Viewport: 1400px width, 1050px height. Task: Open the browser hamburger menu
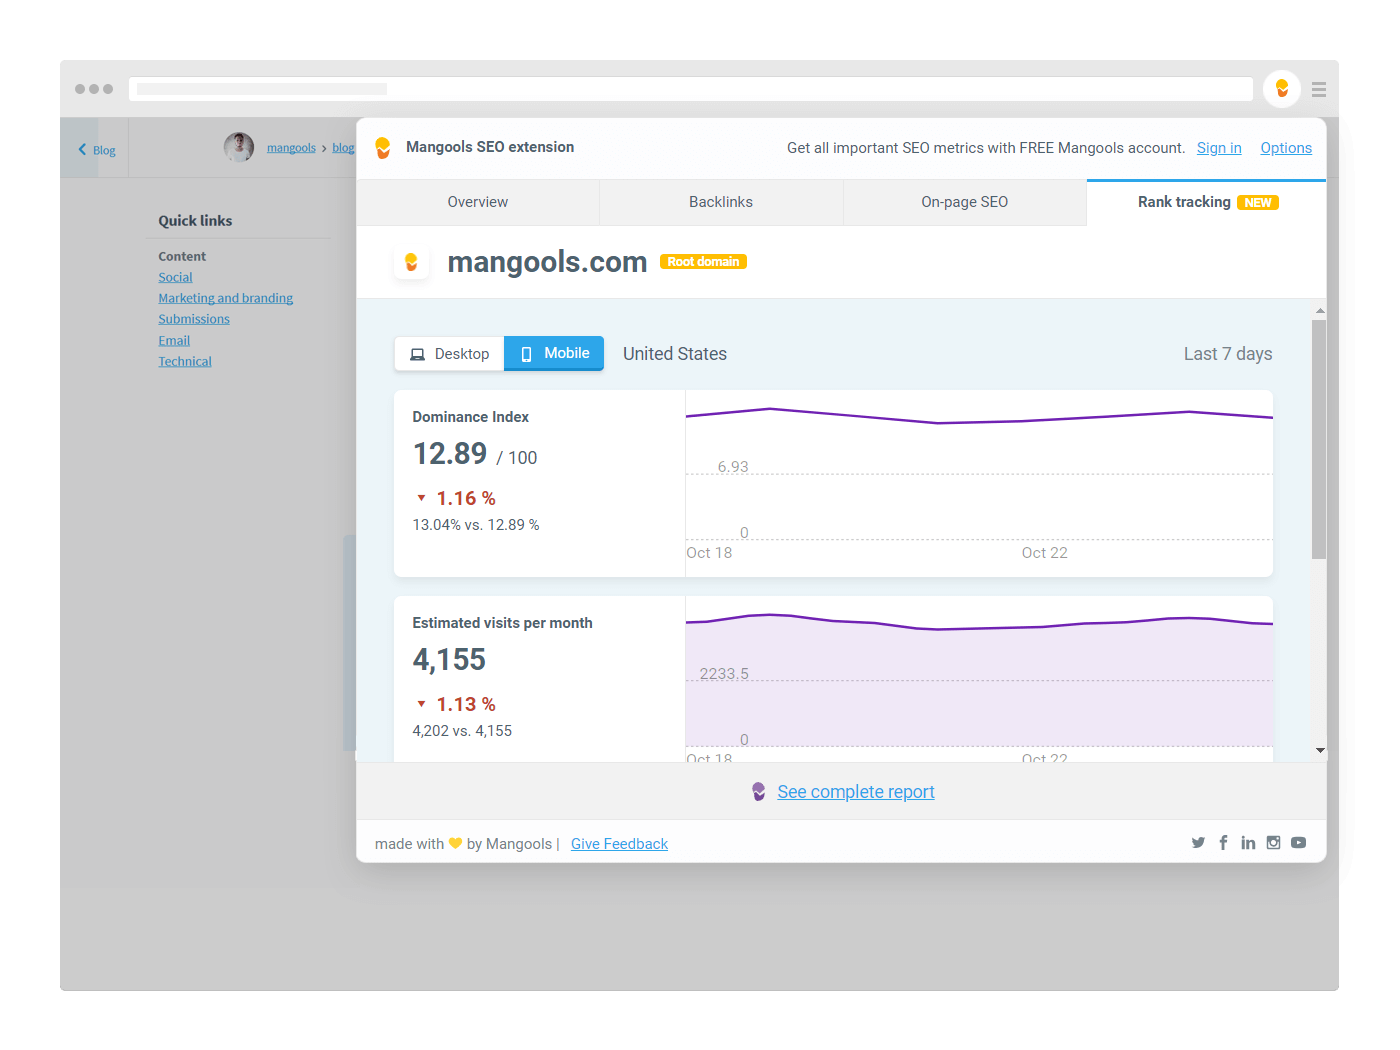click(x=1319, y=90)
